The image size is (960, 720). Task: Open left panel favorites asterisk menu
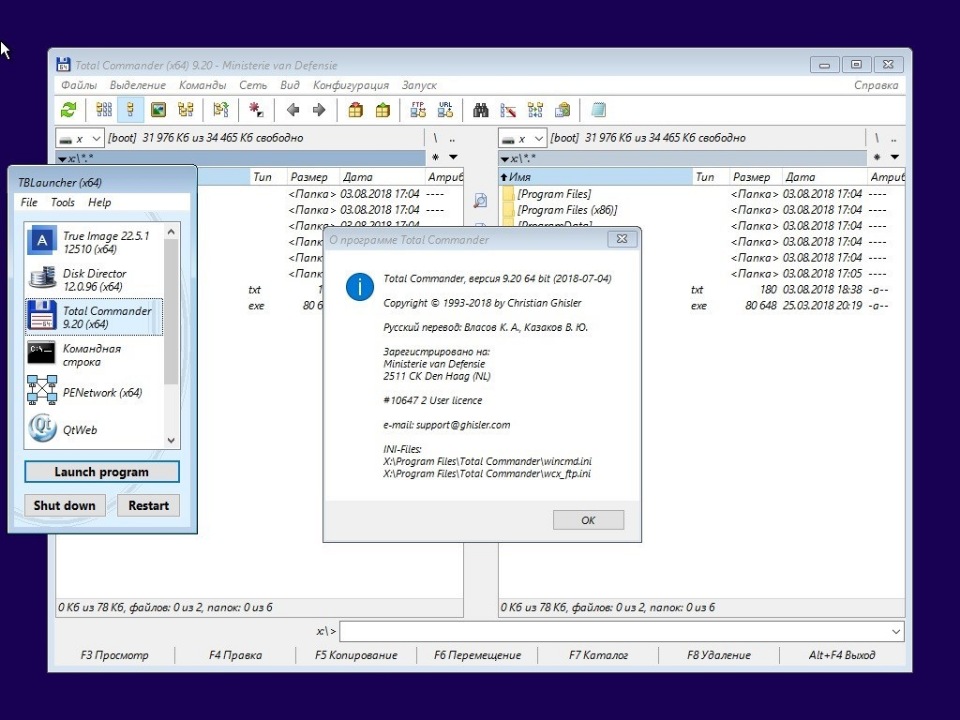tap(435, 157)
